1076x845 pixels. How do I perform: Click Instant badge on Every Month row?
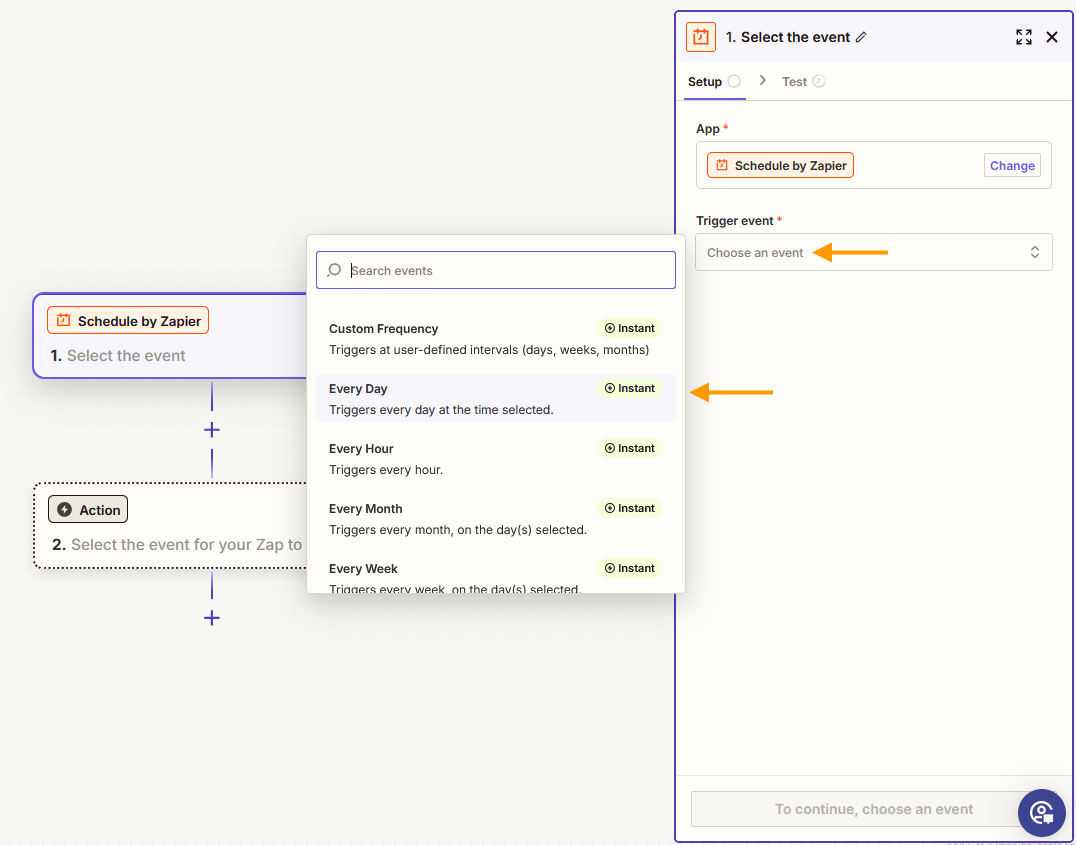(x=629, y=508)
